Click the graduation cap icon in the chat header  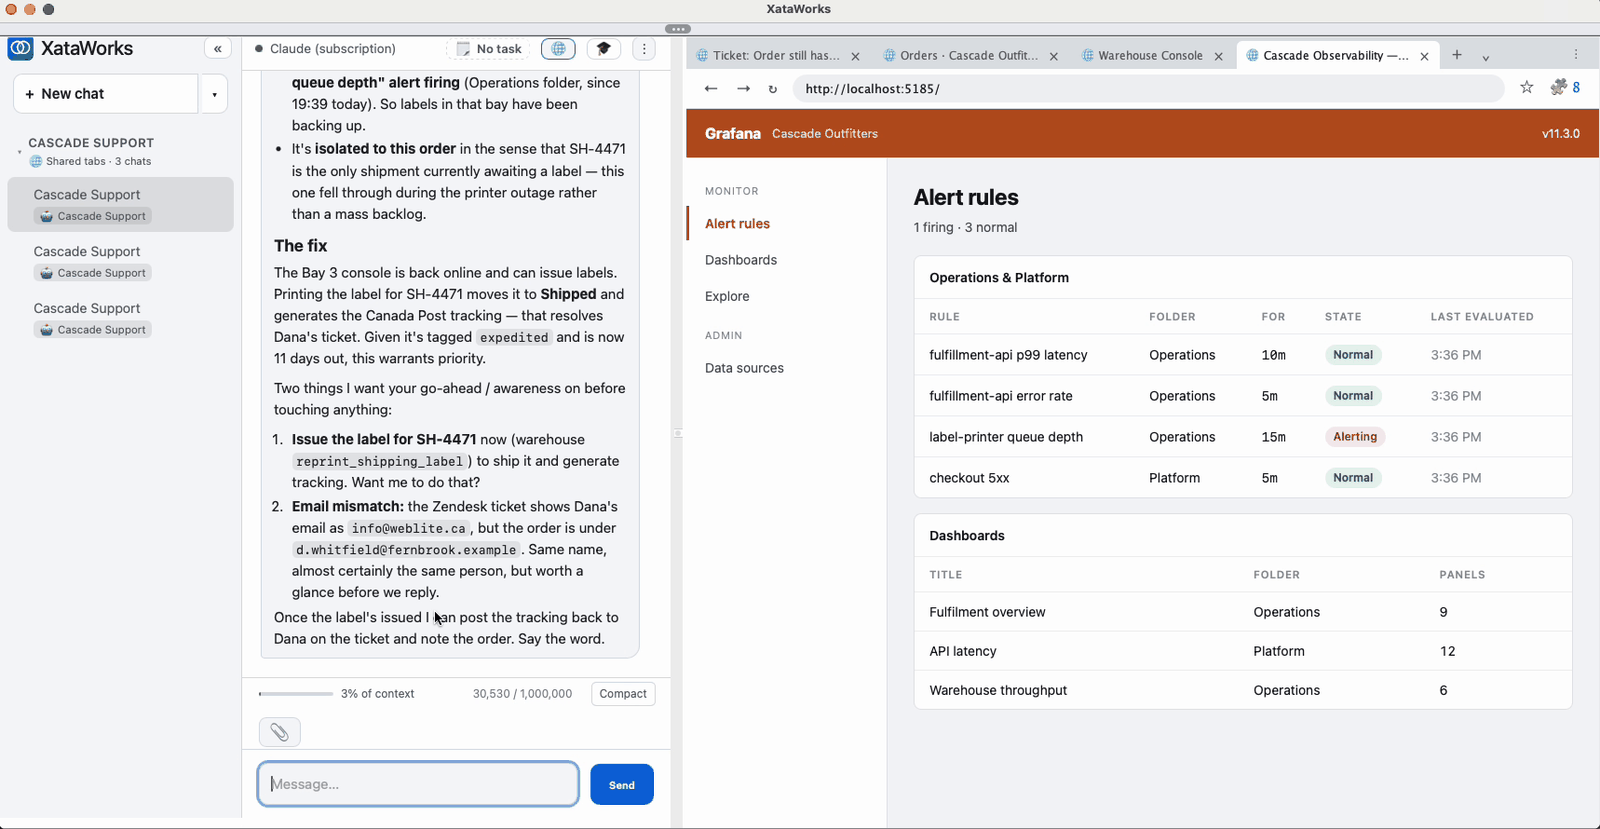[603, 48]
